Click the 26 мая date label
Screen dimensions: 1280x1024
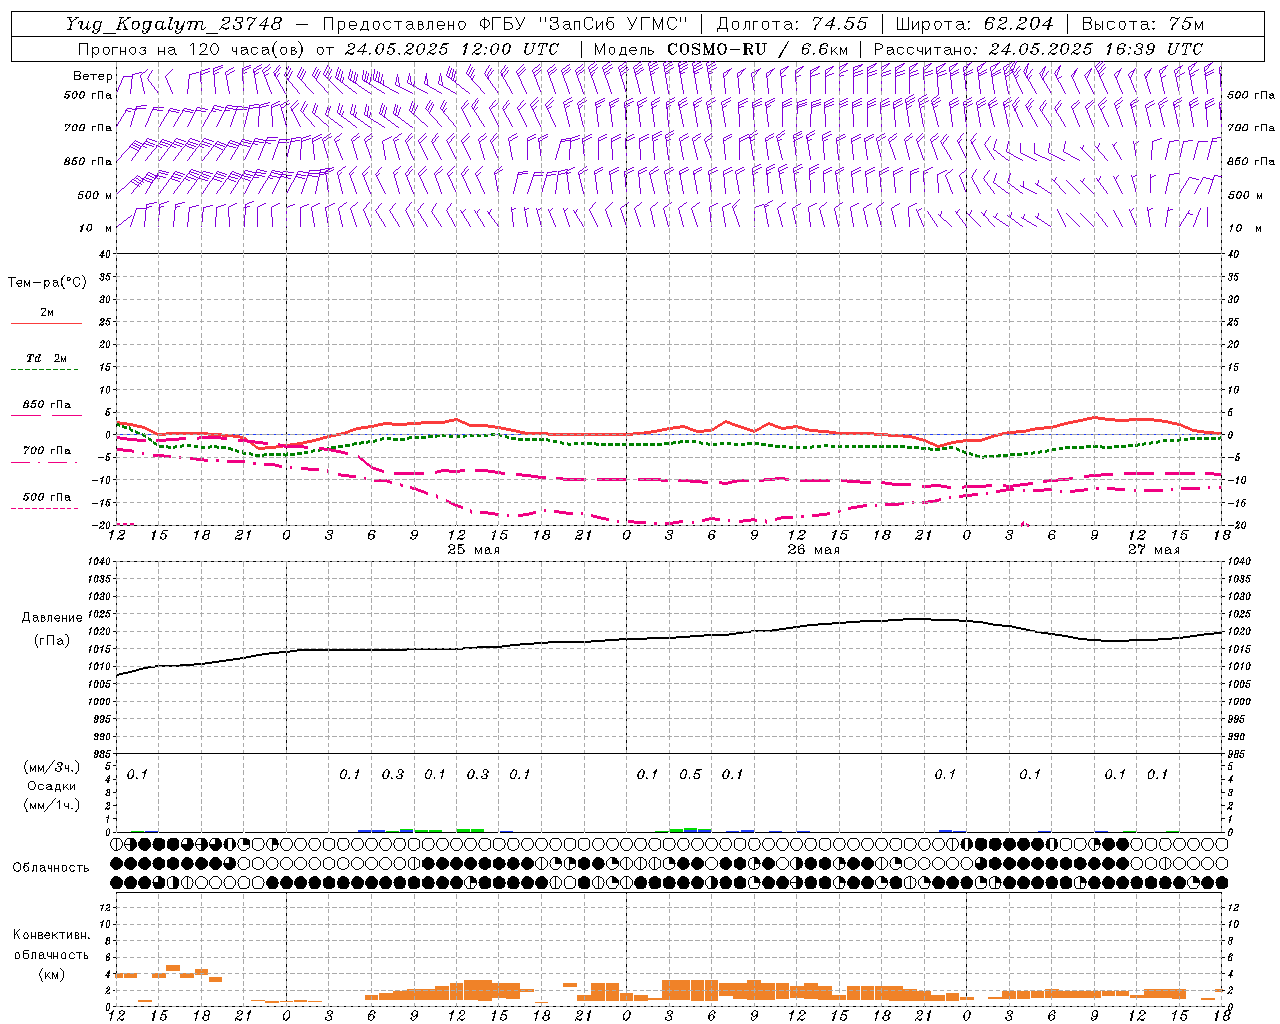[813, 550]
